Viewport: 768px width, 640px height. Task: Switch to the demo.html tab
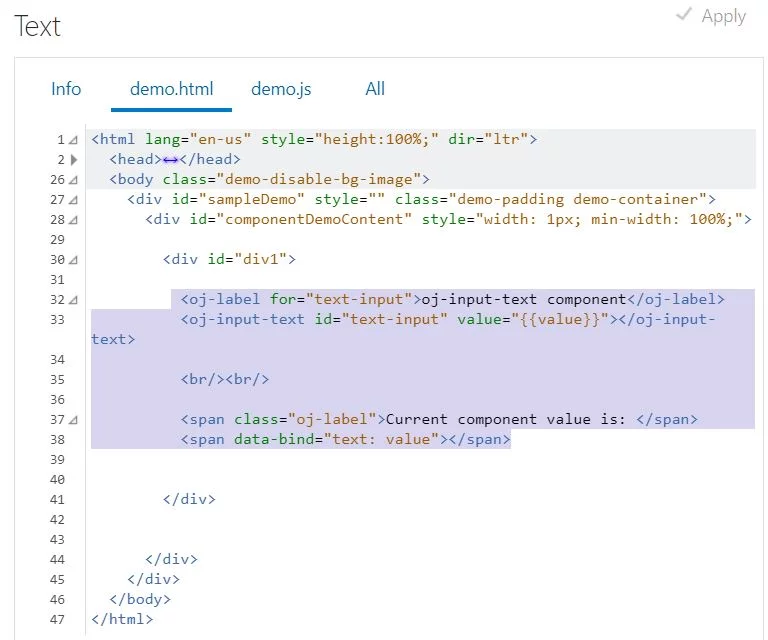tap(171, 89)
